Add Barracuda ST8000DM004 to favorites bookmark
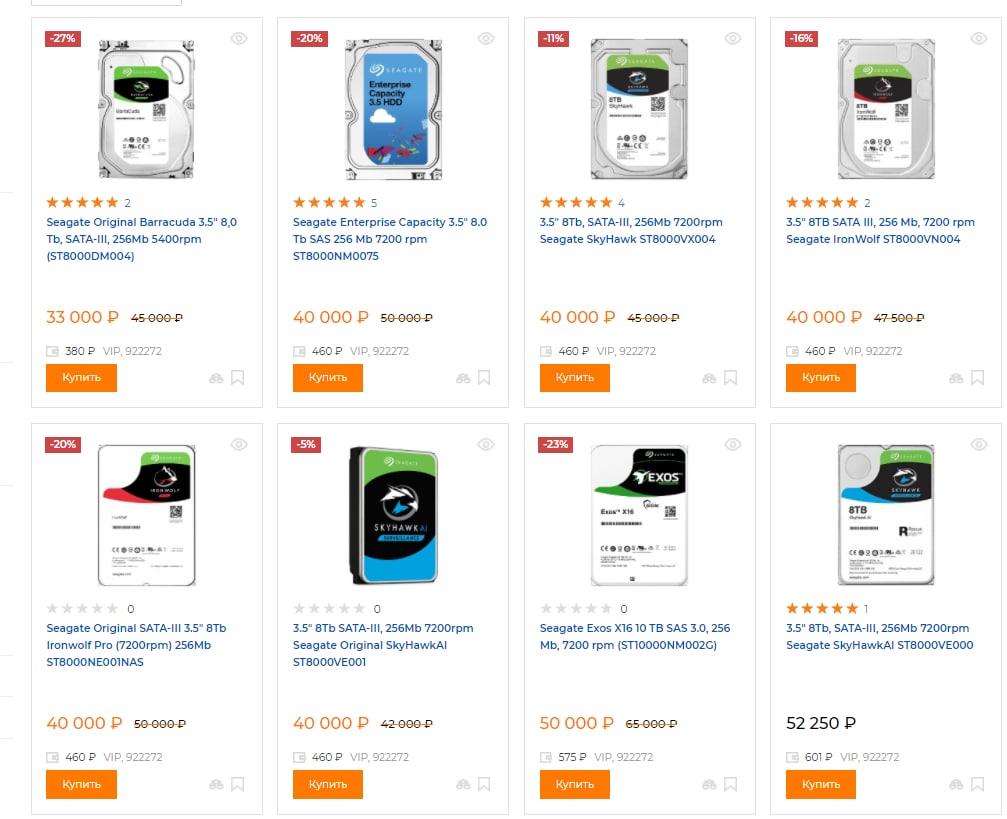Screen dimensions: 1007x819 (238, 378)
